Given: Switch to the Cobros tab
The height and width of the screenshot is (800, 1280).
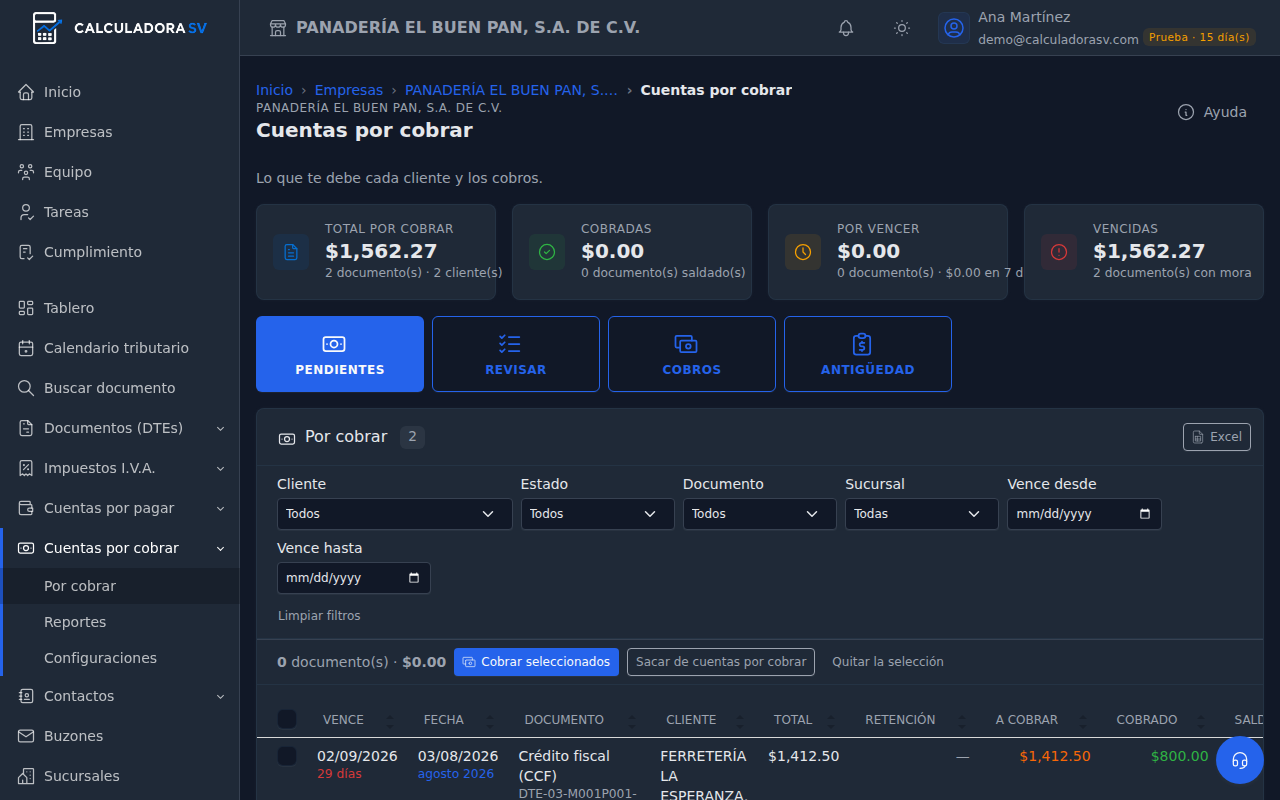Looking at the screenshot, I should (x=692, y=354).
